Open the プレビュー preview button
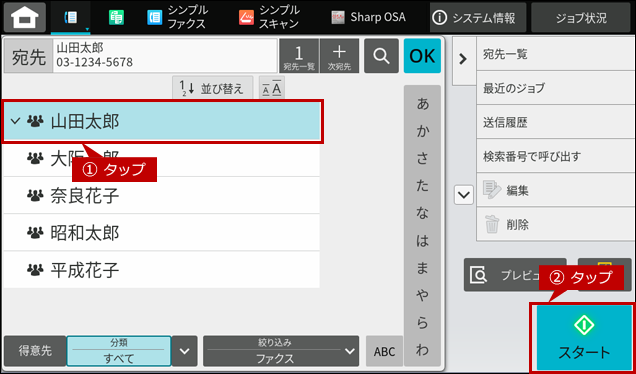The image size is (636, 374). pos(515,275)
